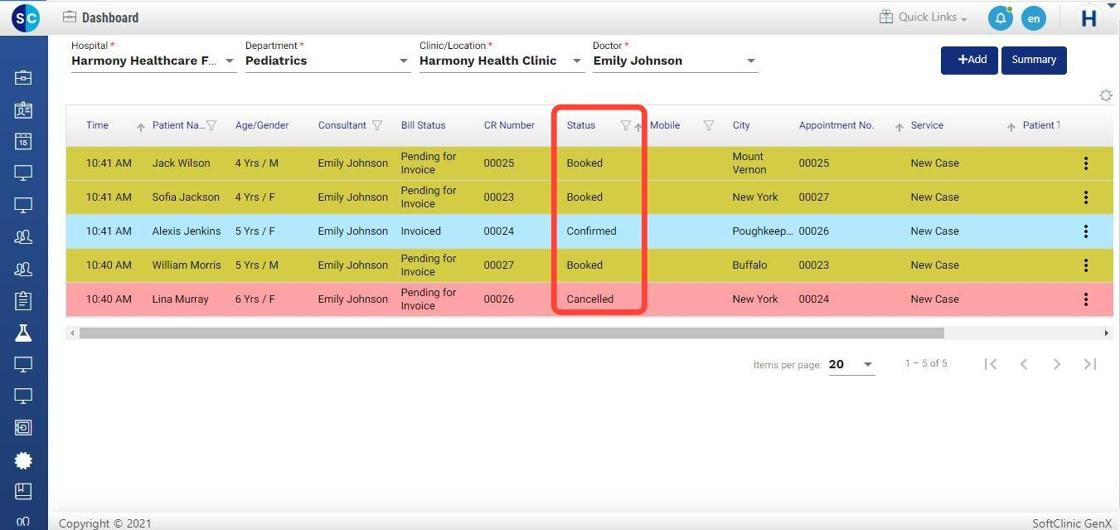Image resolution: width=1120 pixels, height=530 pixels.
Task: Click the Dashboard briefcase icon in header
Action: coord(69,17)
